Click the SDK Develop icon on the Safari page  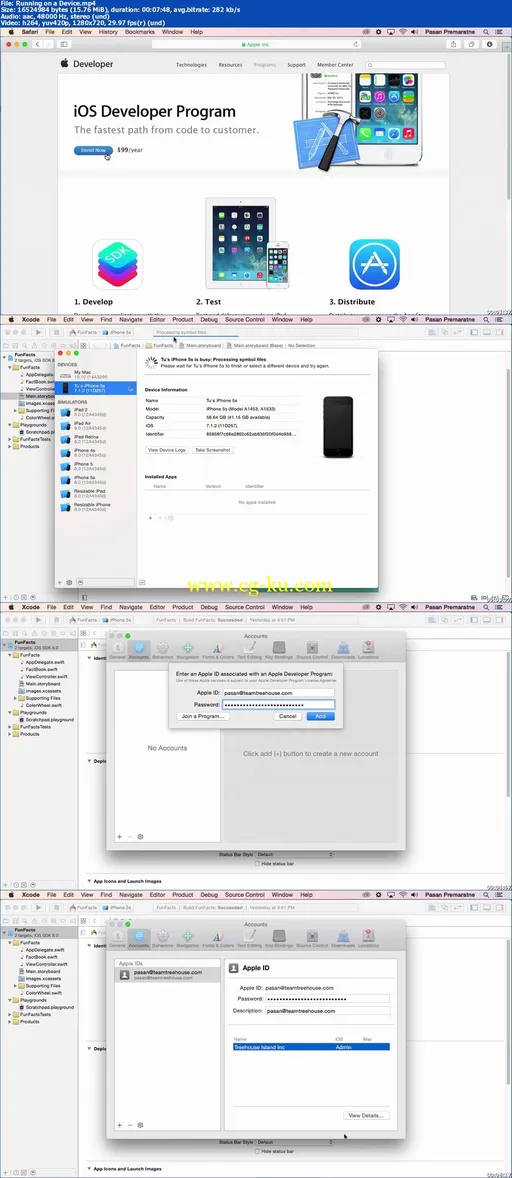click(x=118, y=265)
